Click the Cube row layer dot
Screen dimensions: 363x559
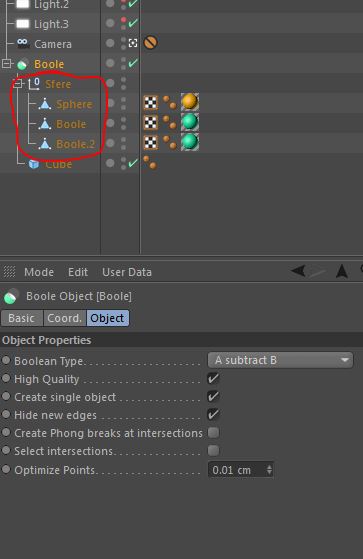point(110,163)
